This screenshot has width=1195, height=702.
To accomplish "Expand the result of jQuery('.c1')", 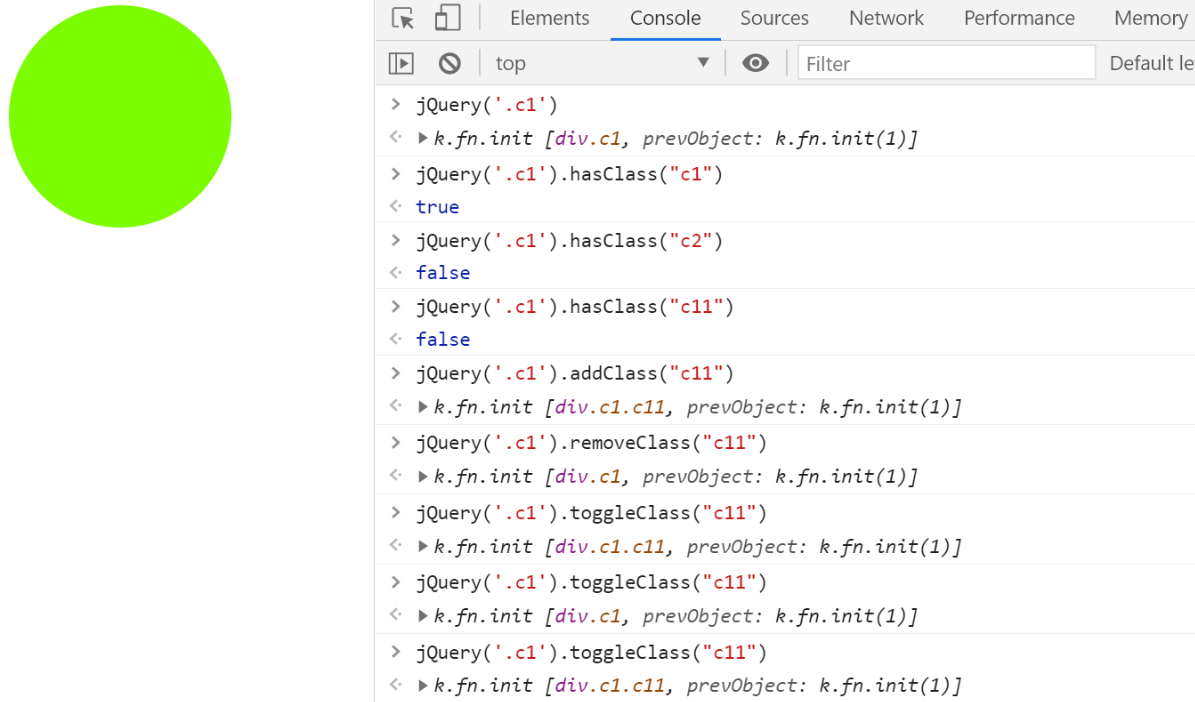I will (x=422, y=139).
